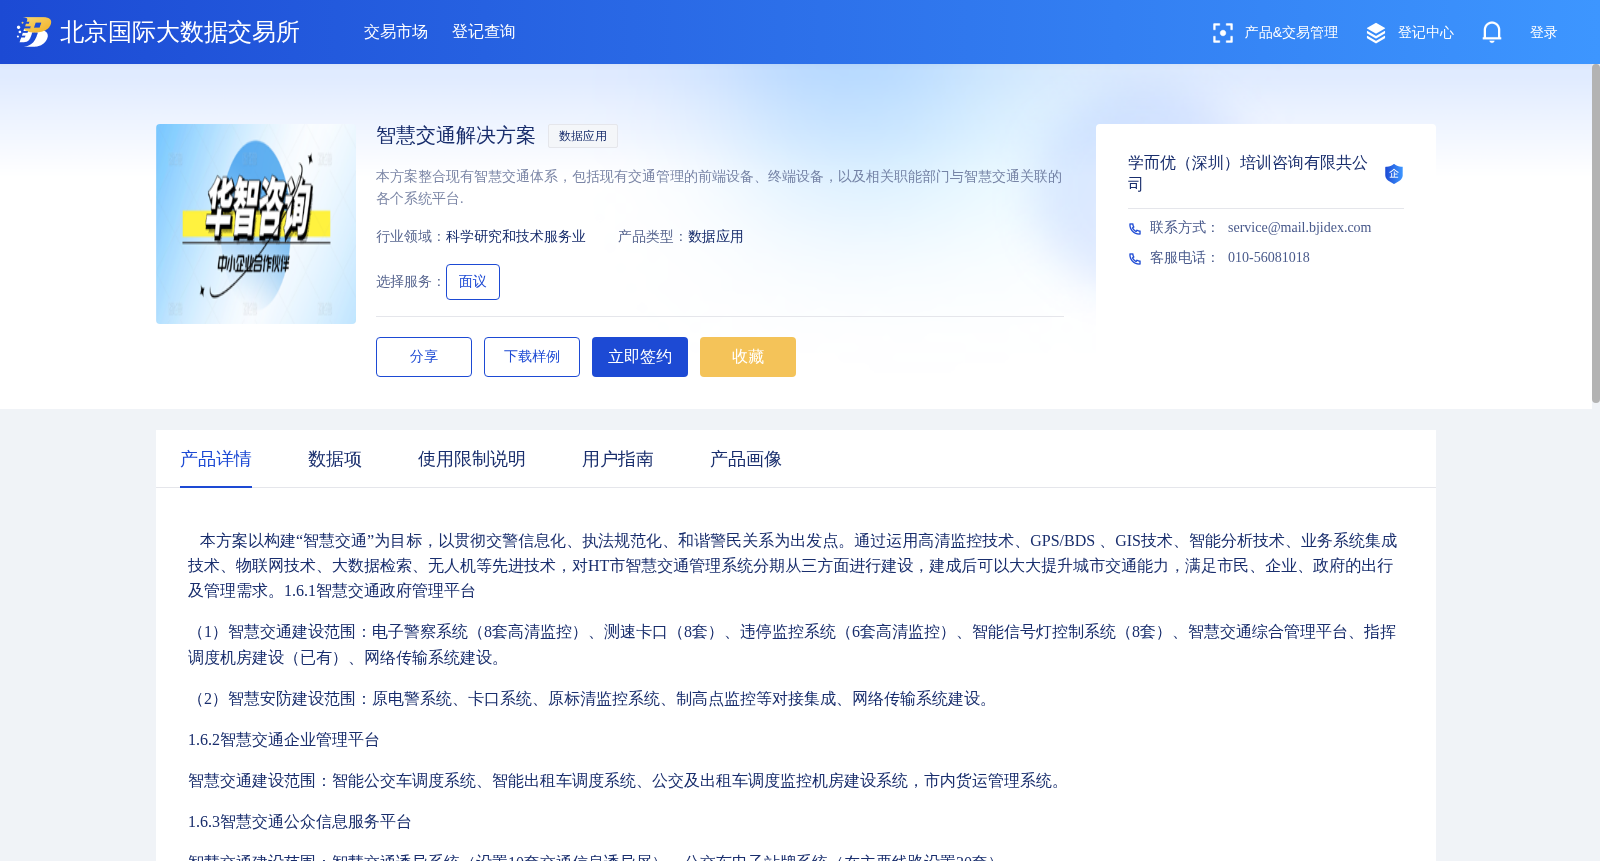Click the 数据应用 tag beside title
Image resolution: width=1600 pixels, height=861 pixels.
(583, 136)
